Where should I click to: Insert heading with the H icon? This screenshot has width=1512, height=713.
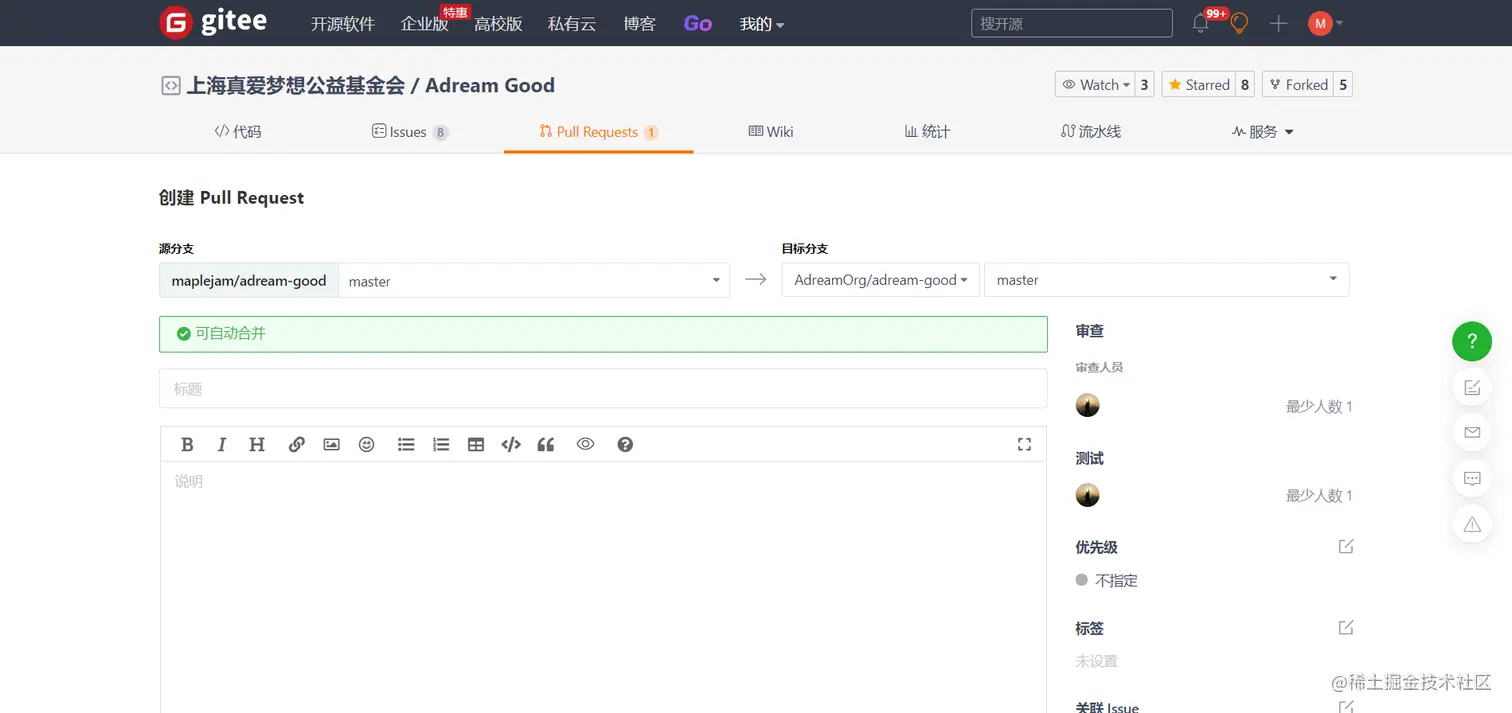[x=257, y=445]
